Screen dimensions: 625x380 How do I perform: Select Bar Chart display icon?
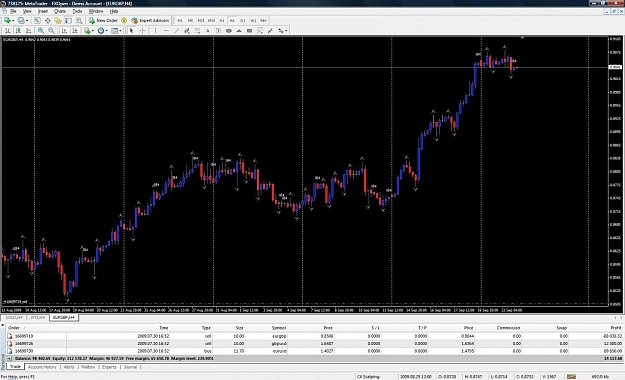8,31
